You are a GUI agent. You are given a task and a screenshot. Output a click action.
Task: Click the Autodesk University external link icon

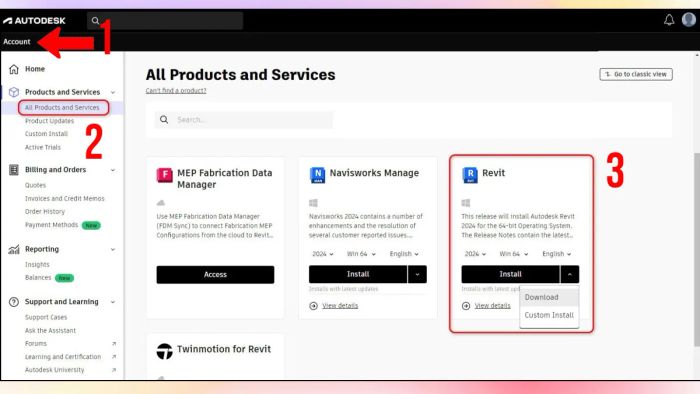(x=114, y=370)
